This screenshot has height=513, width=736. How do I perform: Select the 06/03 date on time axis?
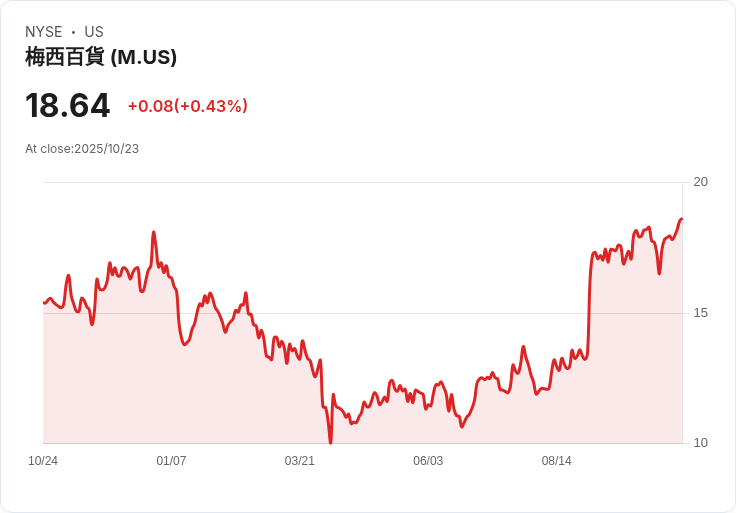coord(428,461)
